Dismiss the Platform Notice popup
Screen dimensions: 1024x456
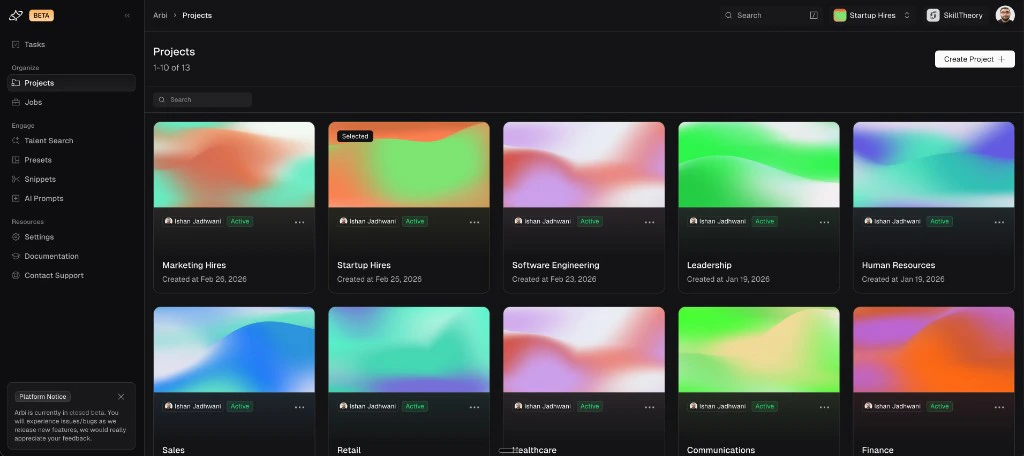click(121, 397)
